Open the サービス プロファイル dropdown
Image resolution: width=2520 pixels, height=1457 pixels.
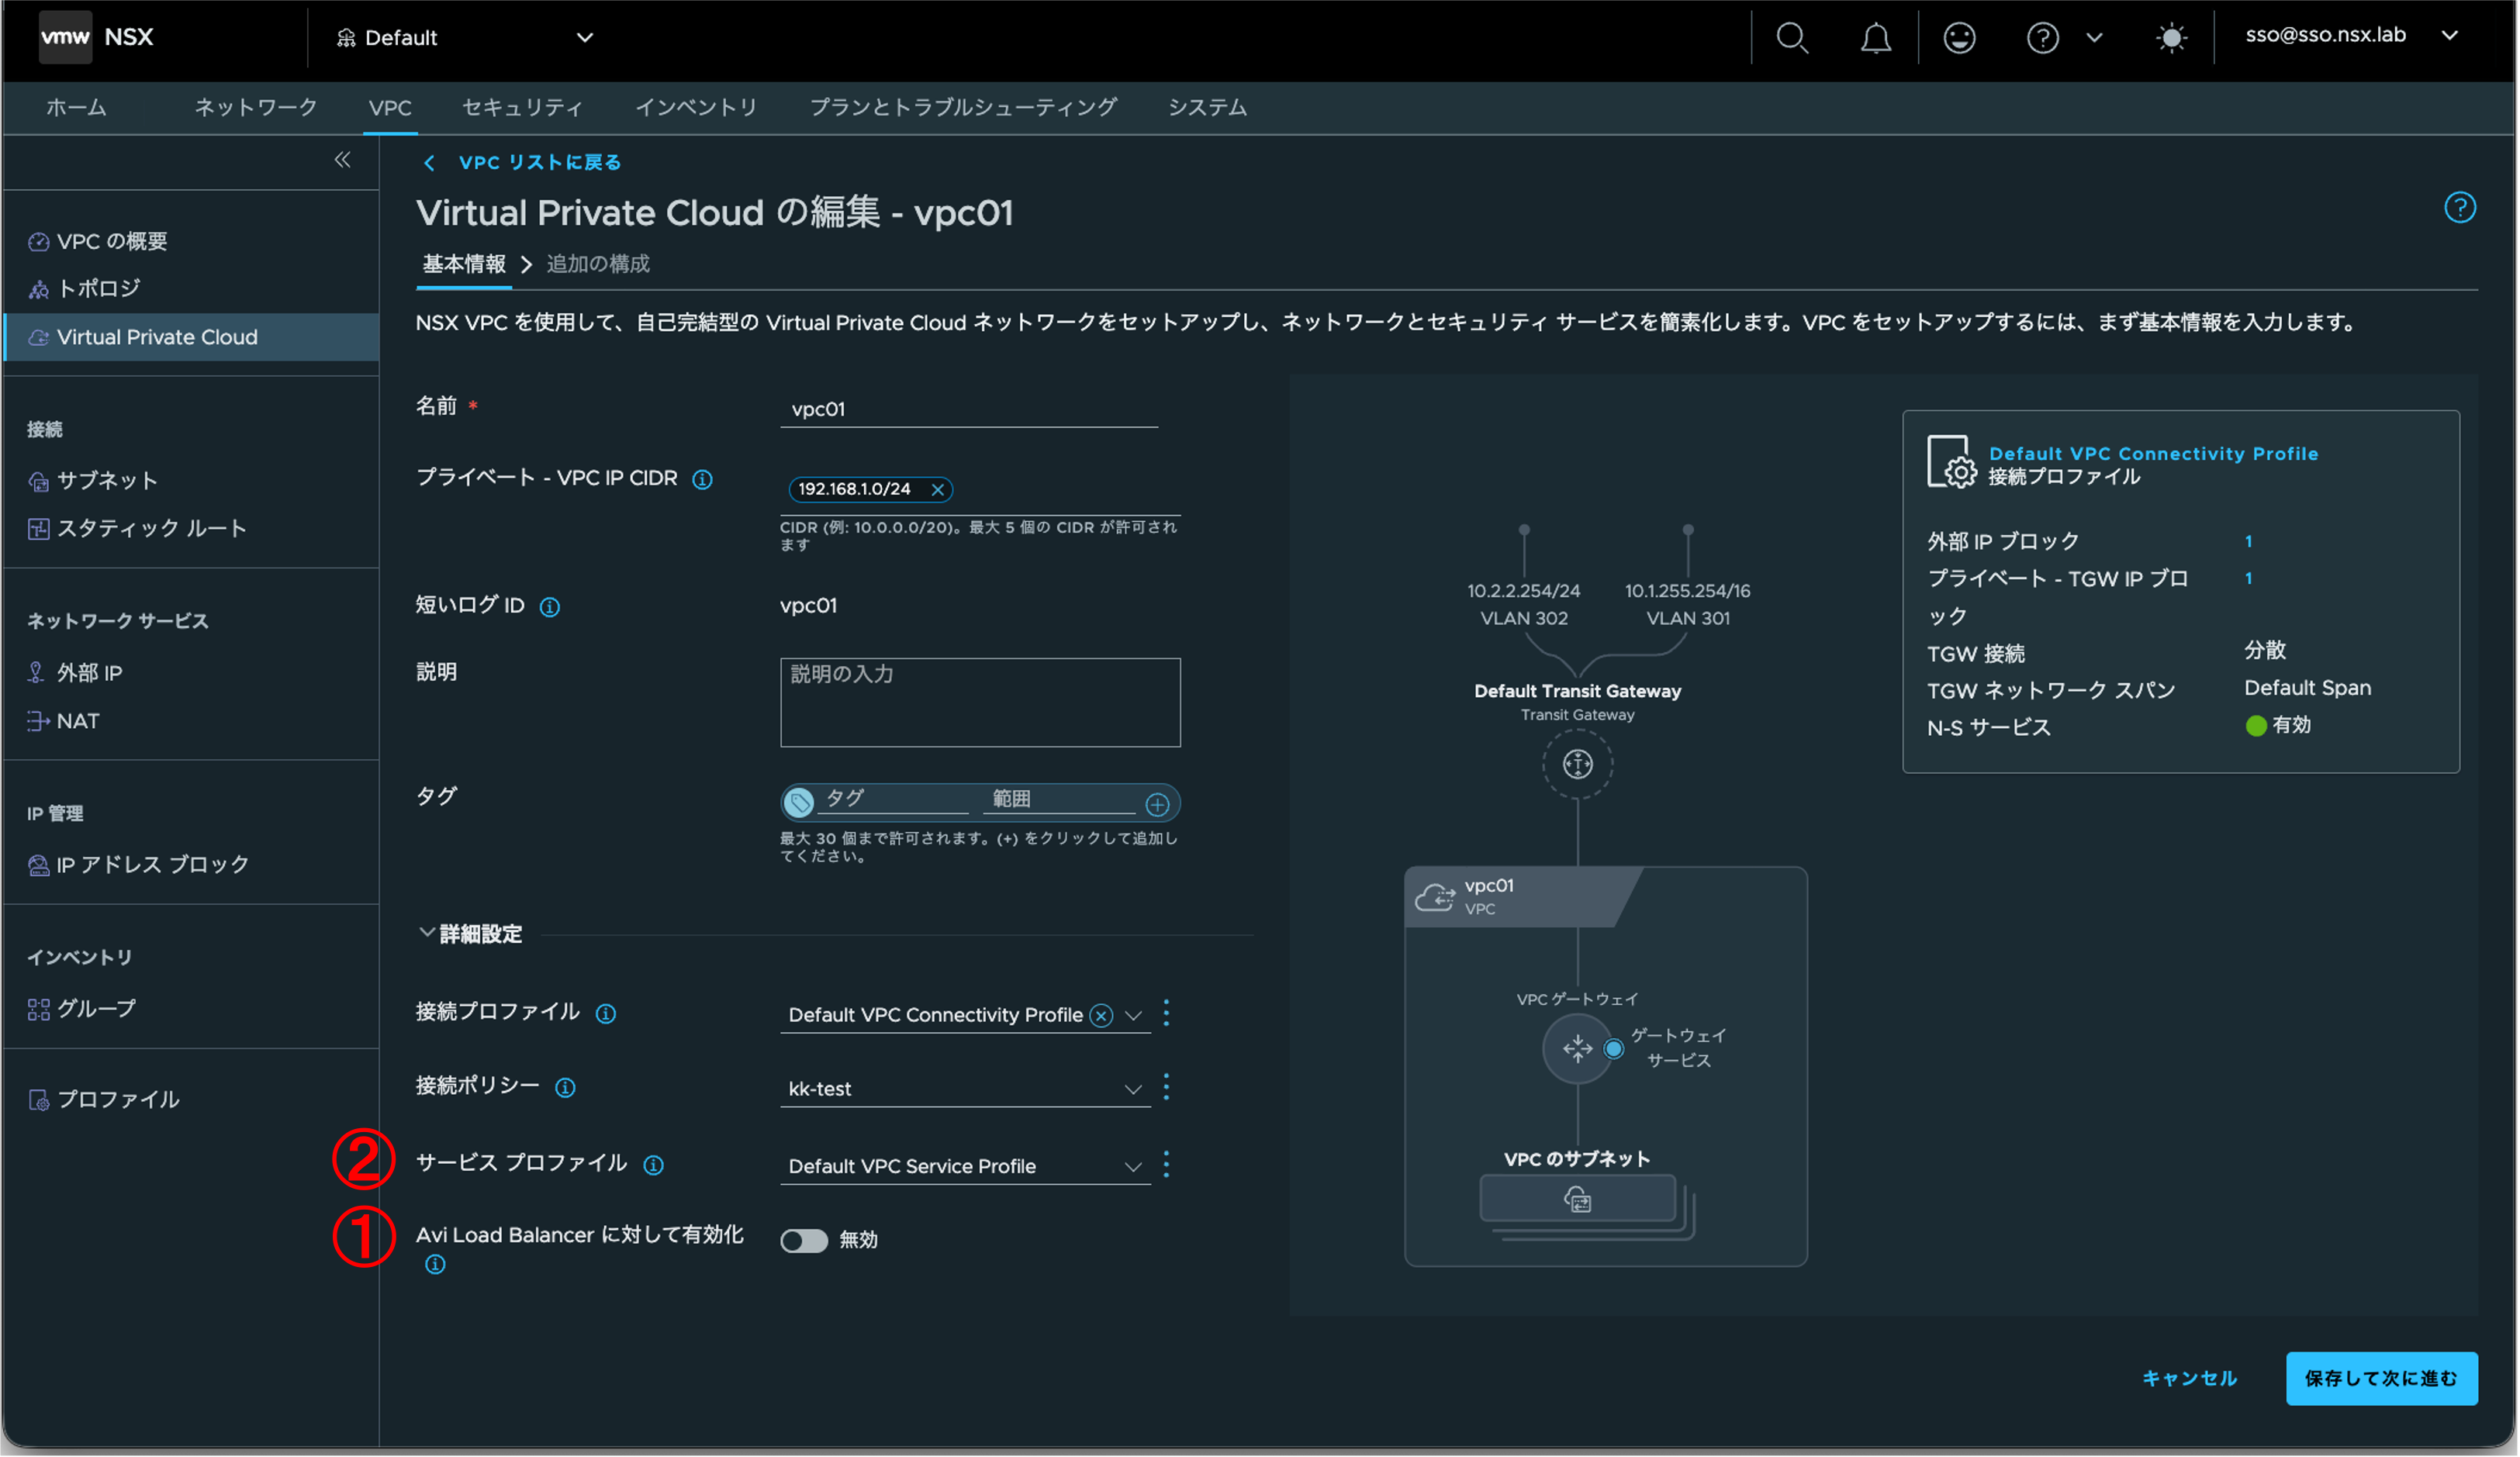click(965, 1166)
